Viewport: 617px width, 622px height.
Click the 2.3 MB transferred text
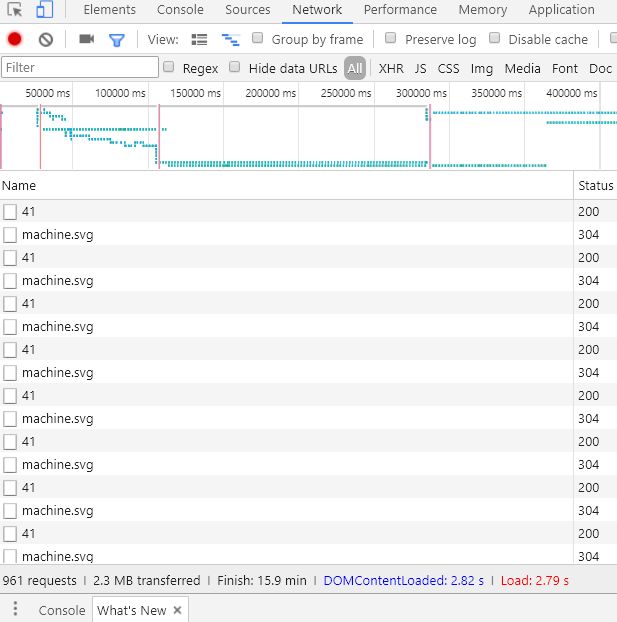pyautogui.click(x=147, y=580)
